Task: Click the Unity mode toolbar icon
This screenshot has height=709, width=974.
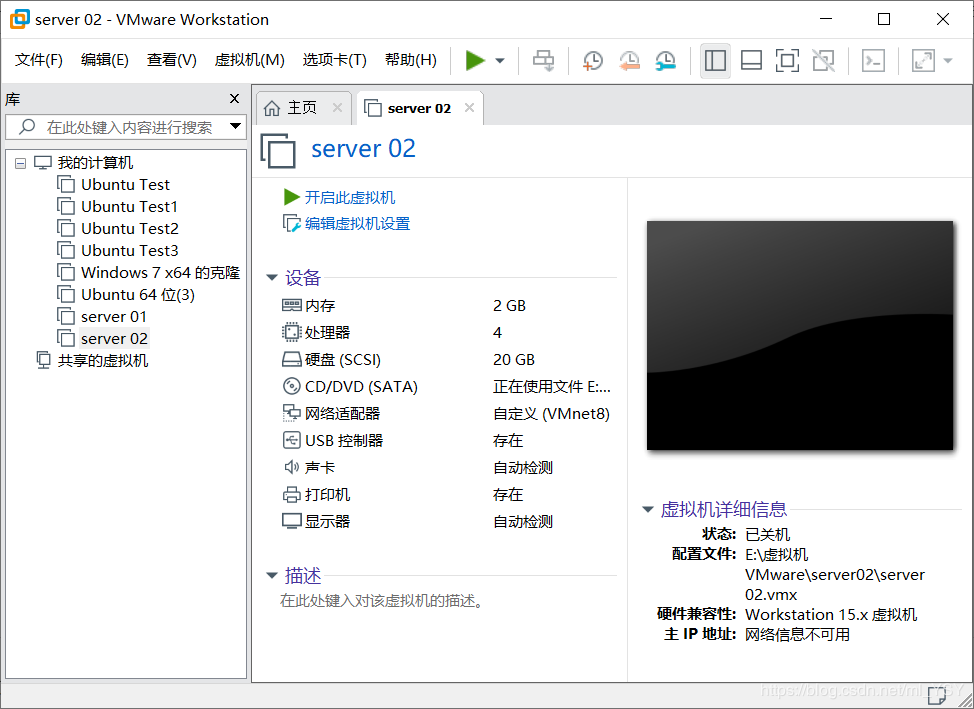Action: pos(823,61)
